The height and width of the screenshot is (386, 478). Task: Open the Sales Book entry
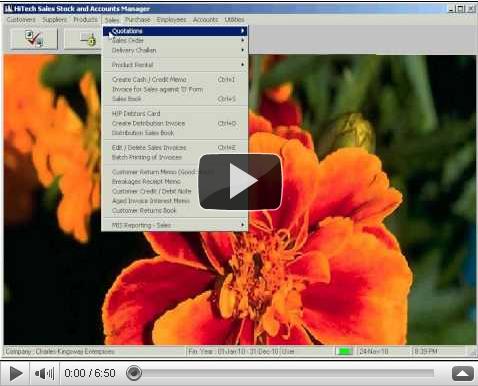[x=175, y=99]
